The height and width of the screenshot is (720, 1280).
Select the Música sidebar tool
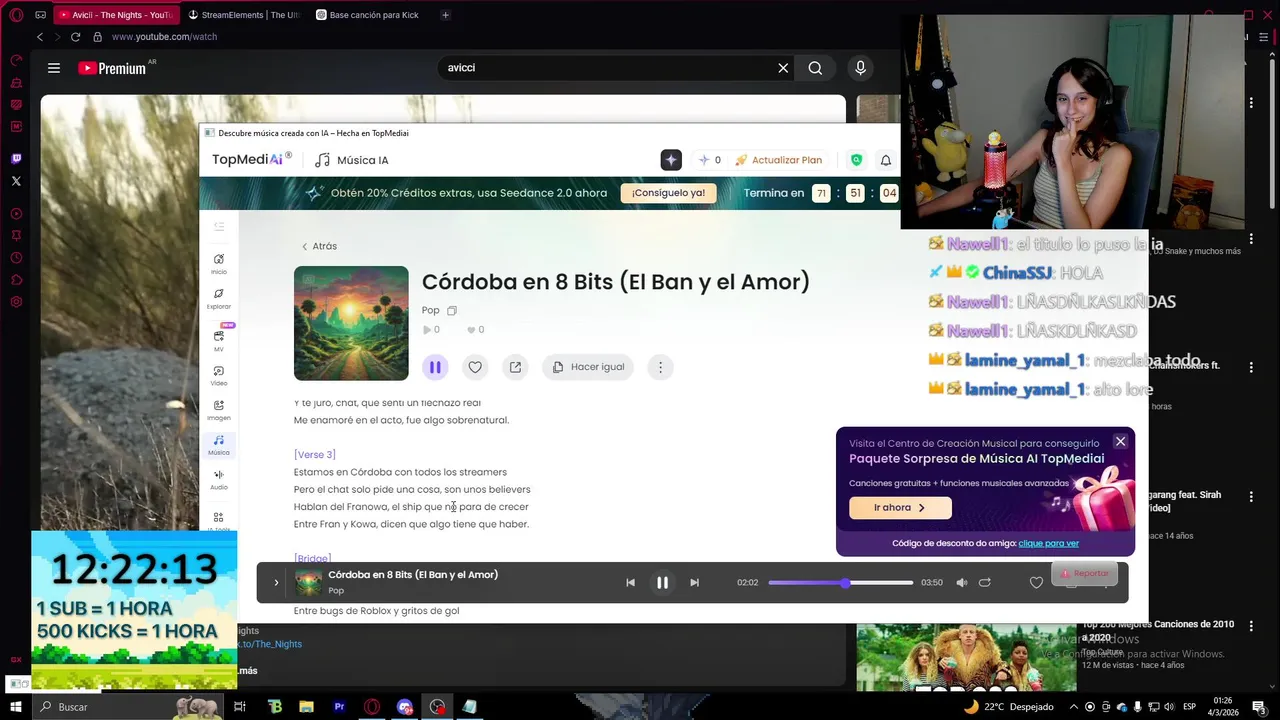point(219,445)
